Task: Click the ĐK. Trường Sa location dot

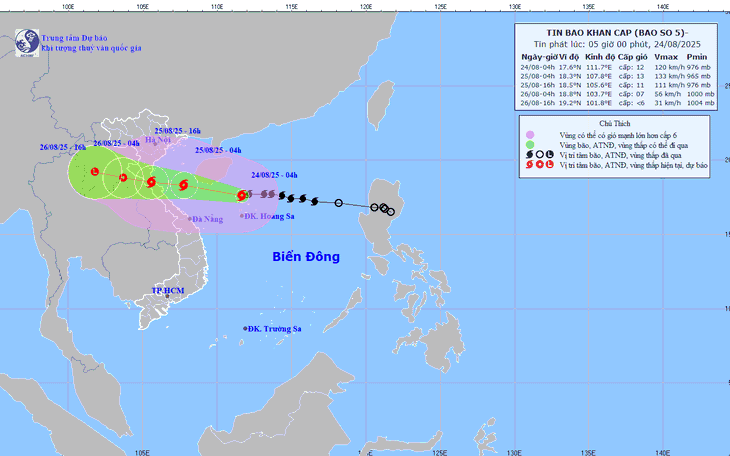Action: 245,328
